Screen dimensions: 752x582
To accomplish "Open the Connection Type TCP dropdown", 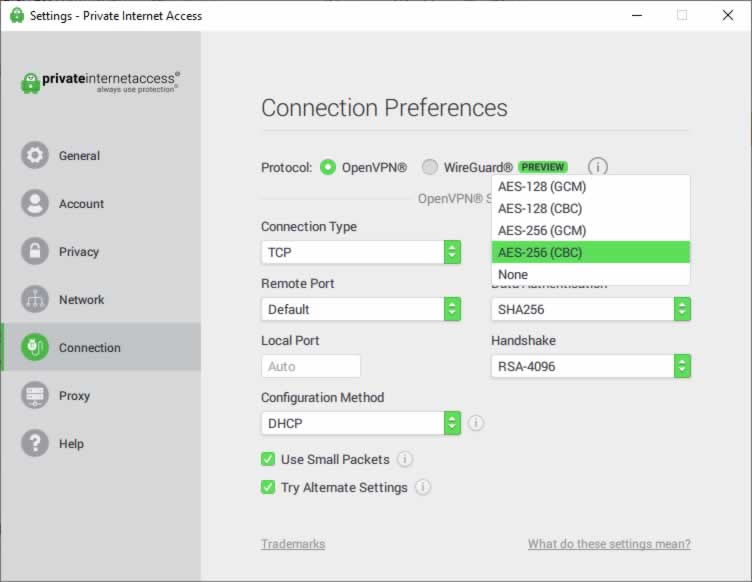I will [x=361, y=252].
